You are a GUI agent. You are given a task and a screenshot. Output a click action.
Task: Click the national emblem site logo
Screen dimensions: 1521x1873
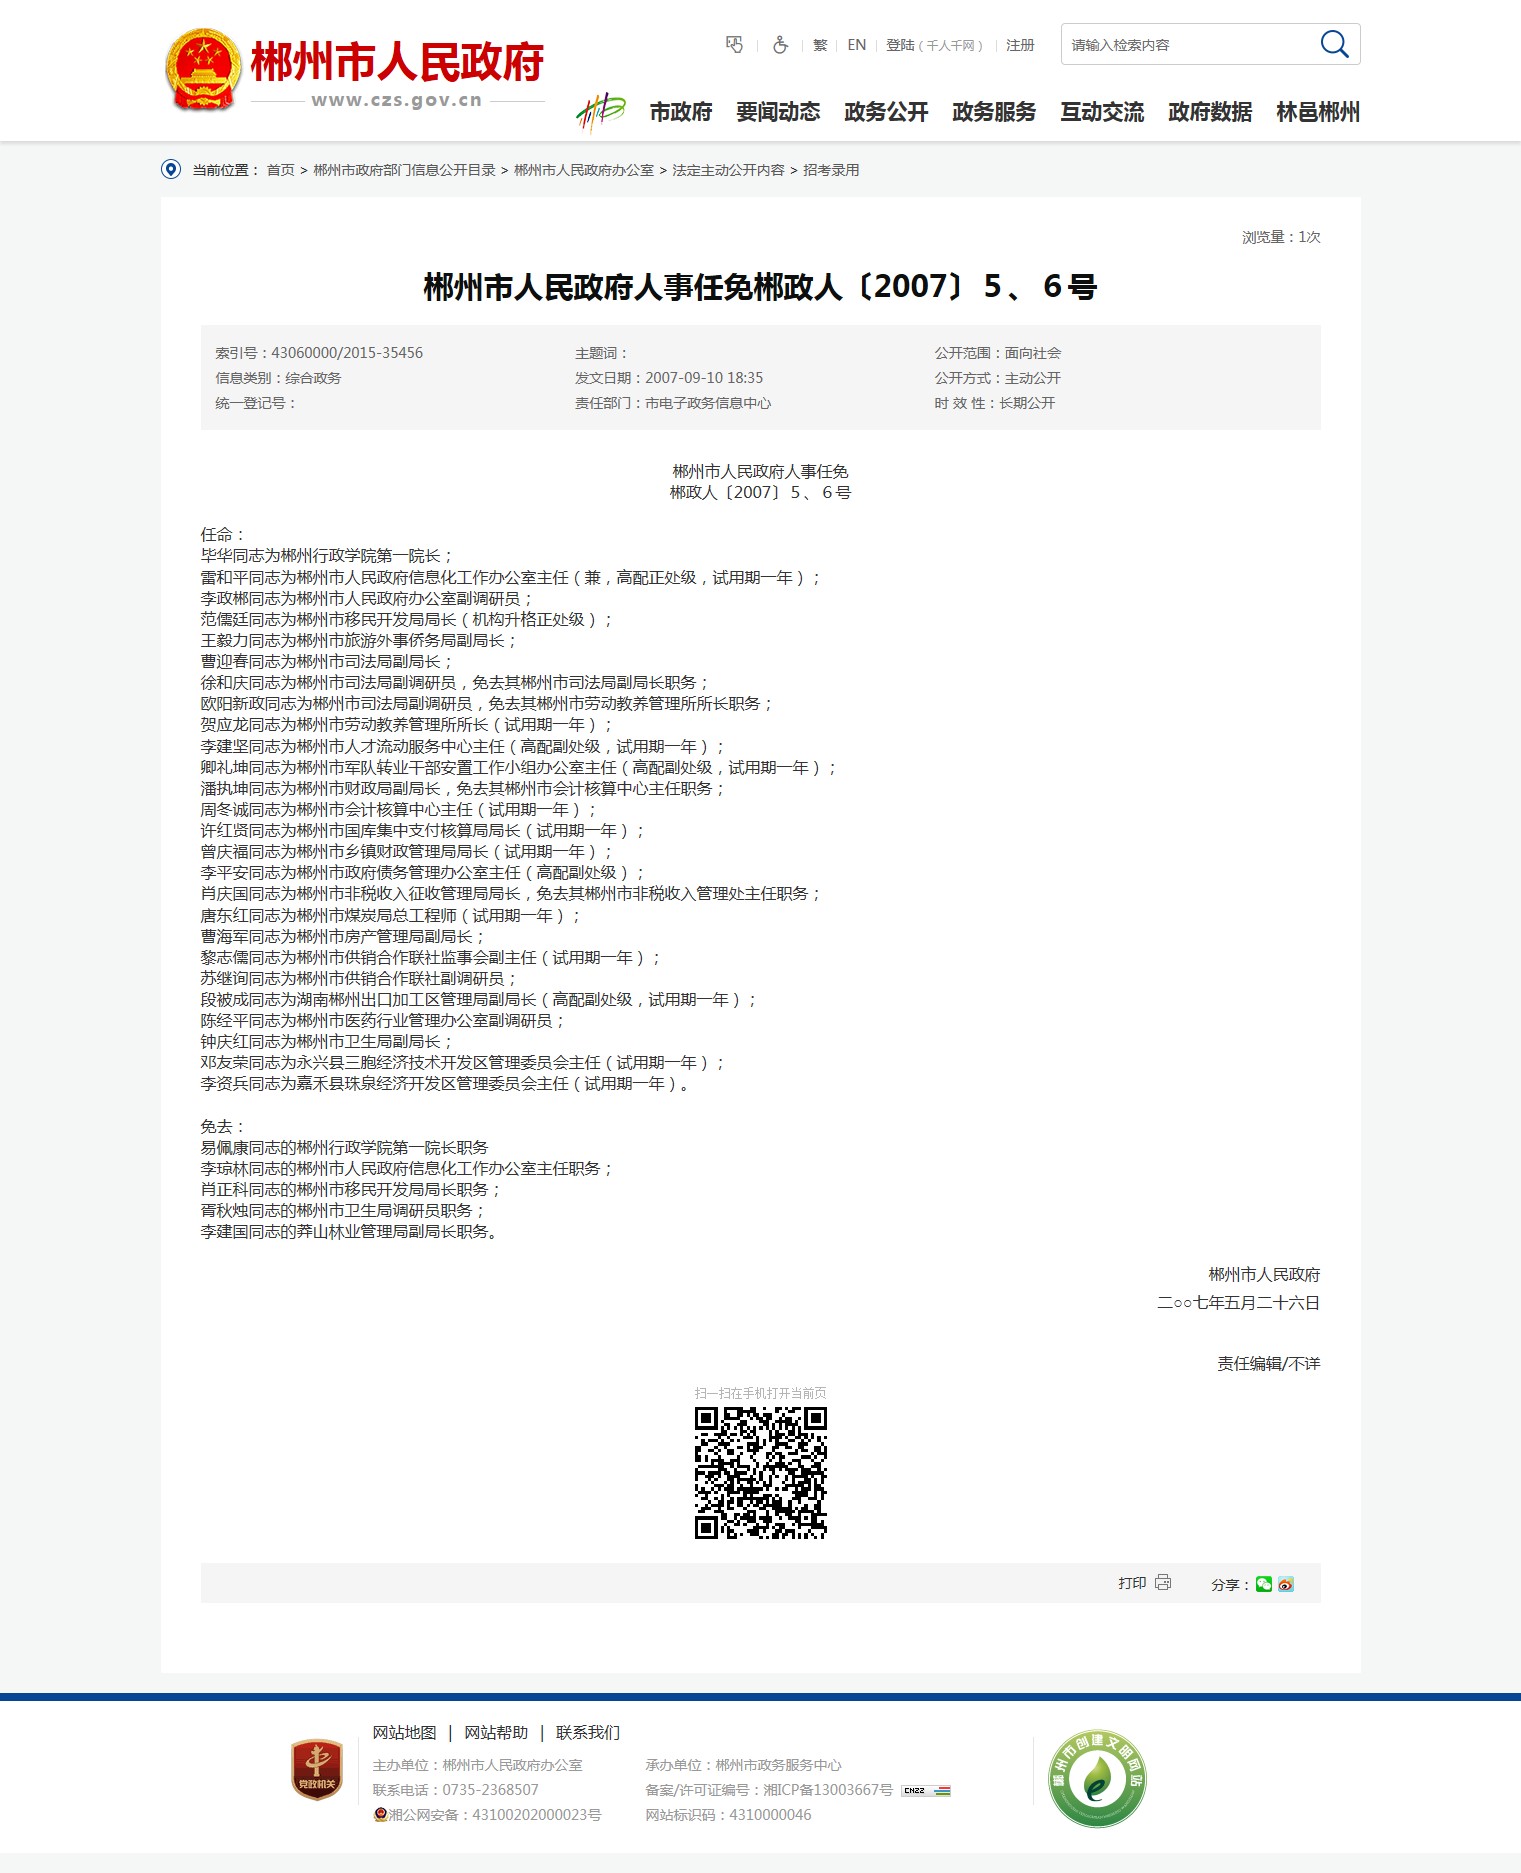(x=203, y=70)
